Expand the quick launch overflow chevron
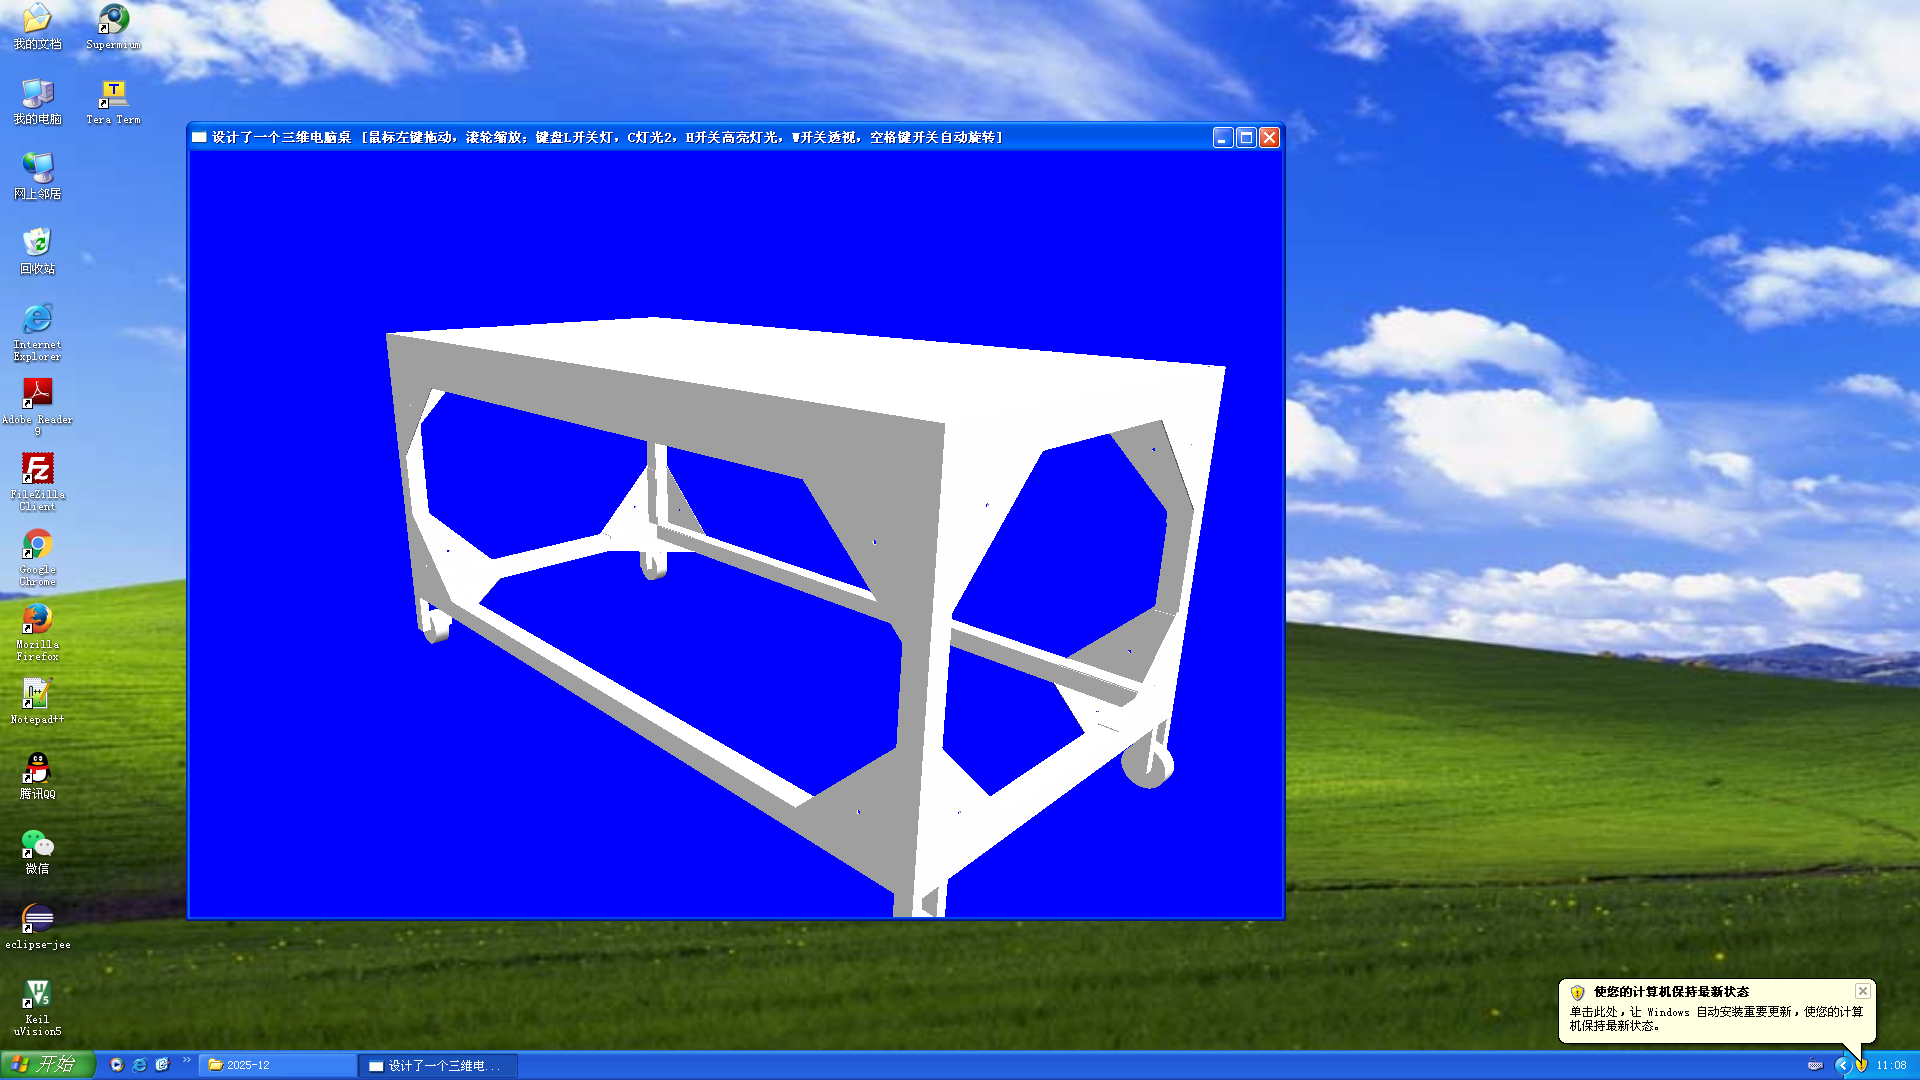This screenshot has height=1080, width=1920. coord(186,1060)
